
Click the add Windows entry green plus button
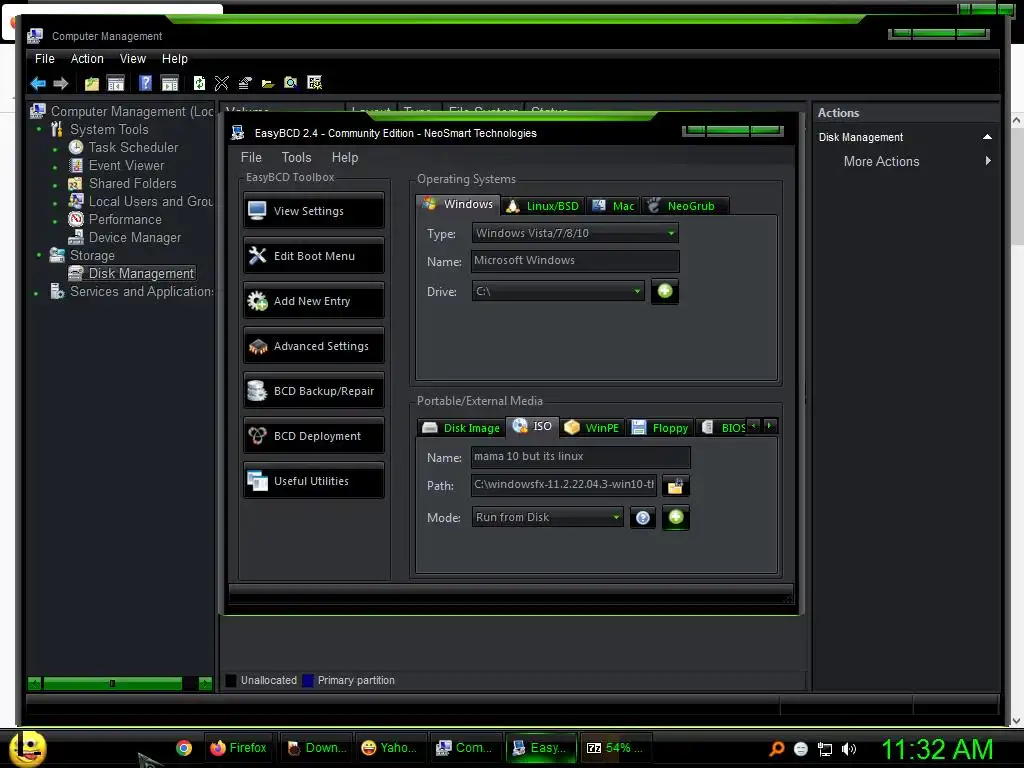coord(665,291)
